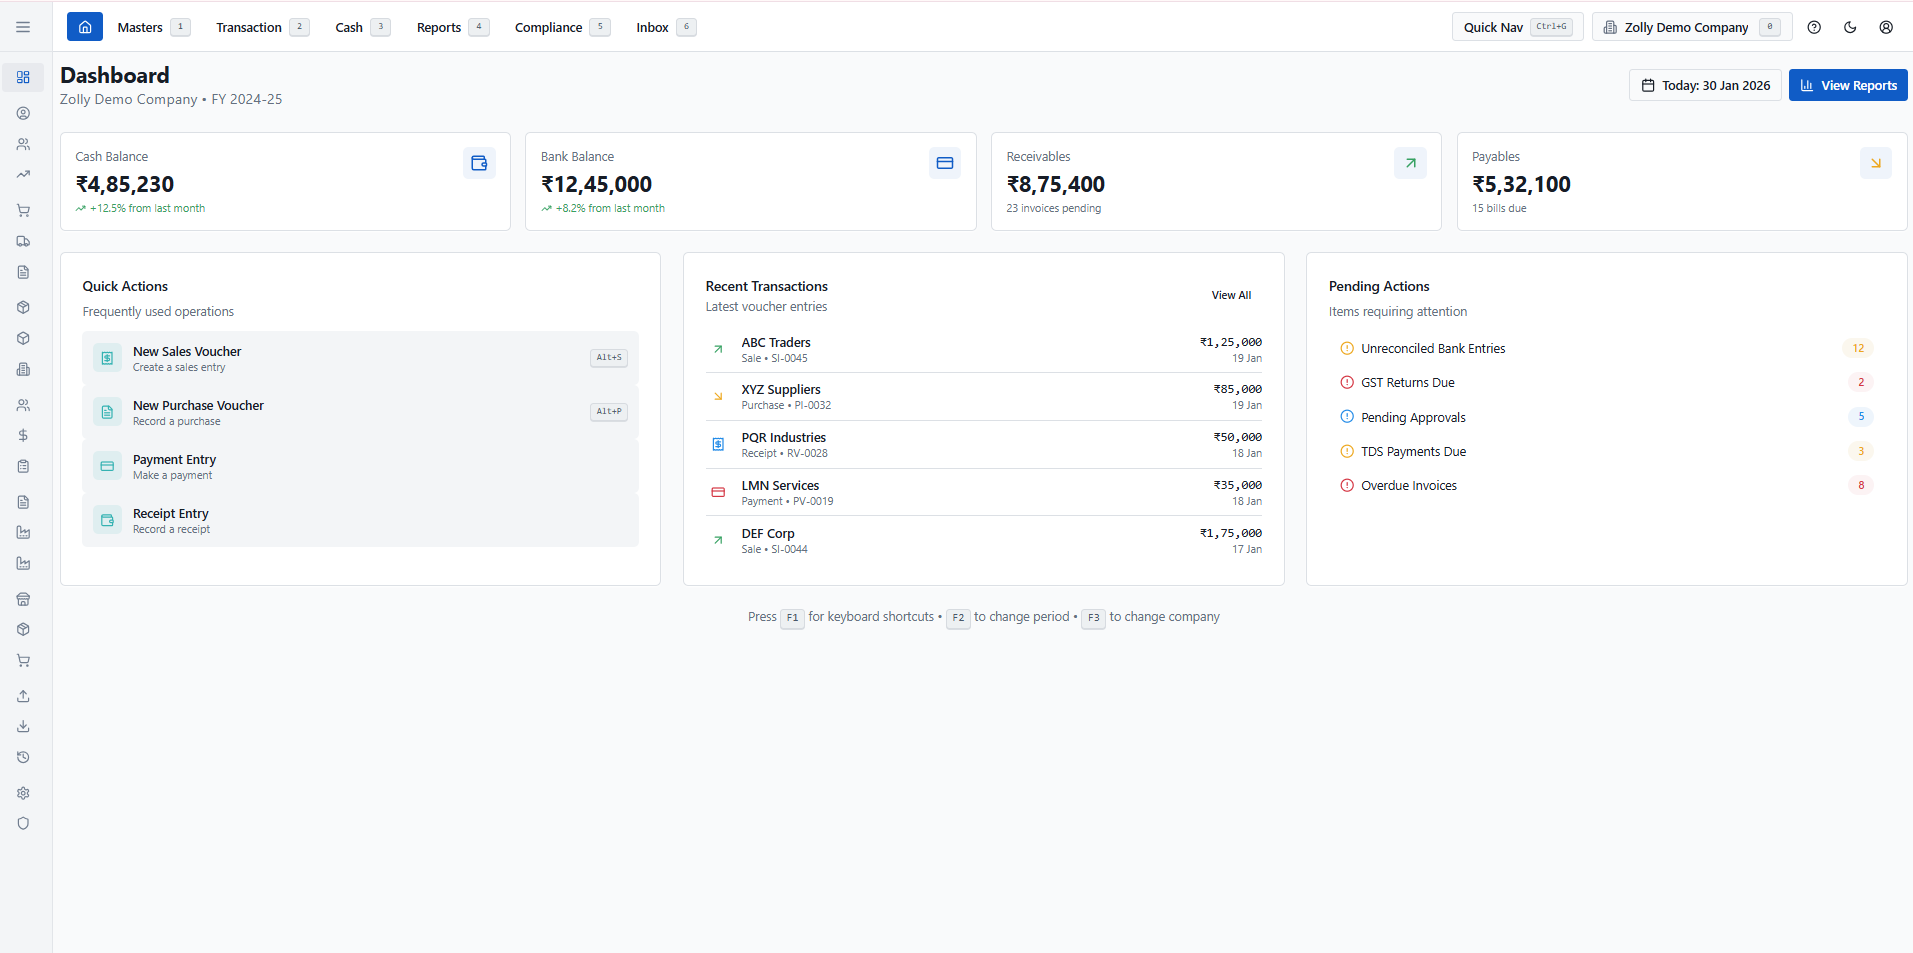Open the dollar payments icon in the sidebar

[x=23, y=435]
